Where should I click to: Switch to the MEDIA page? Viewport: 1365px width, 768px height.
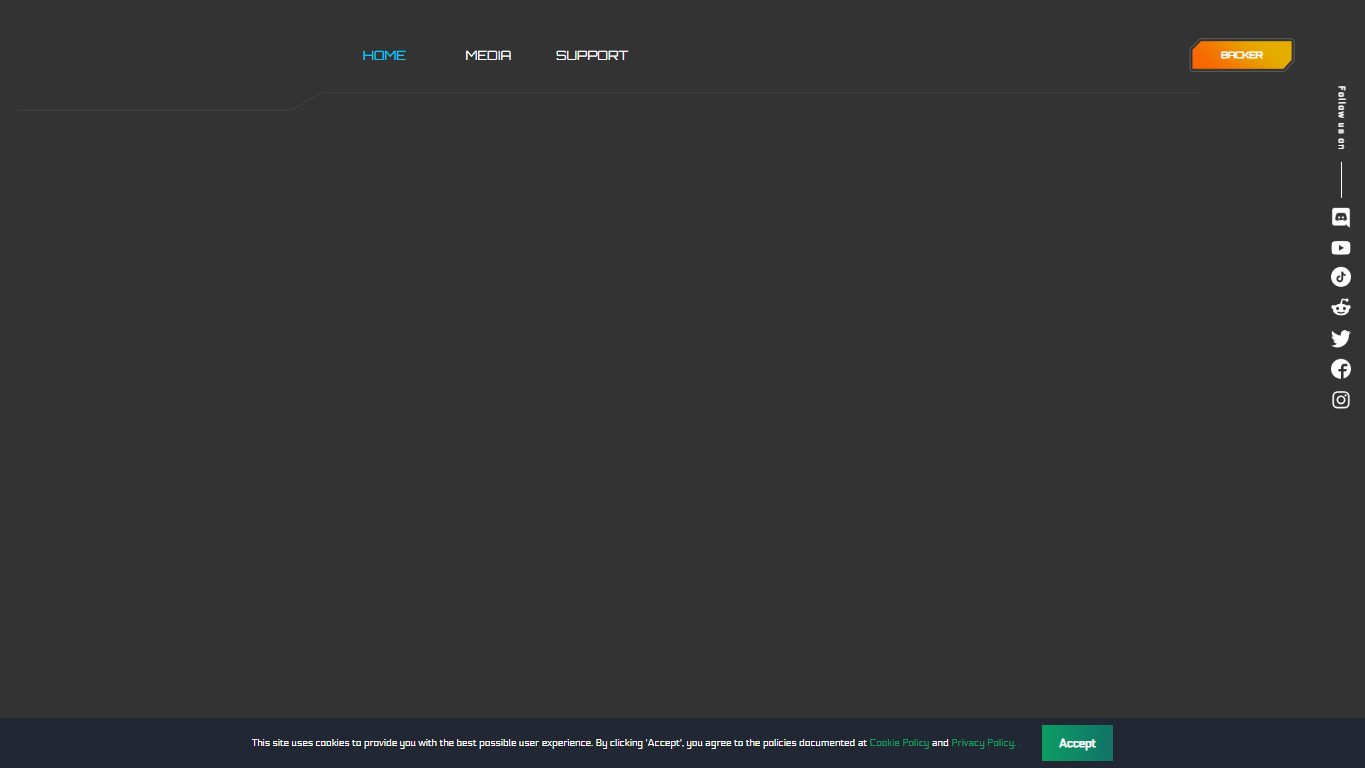point(488,55)
